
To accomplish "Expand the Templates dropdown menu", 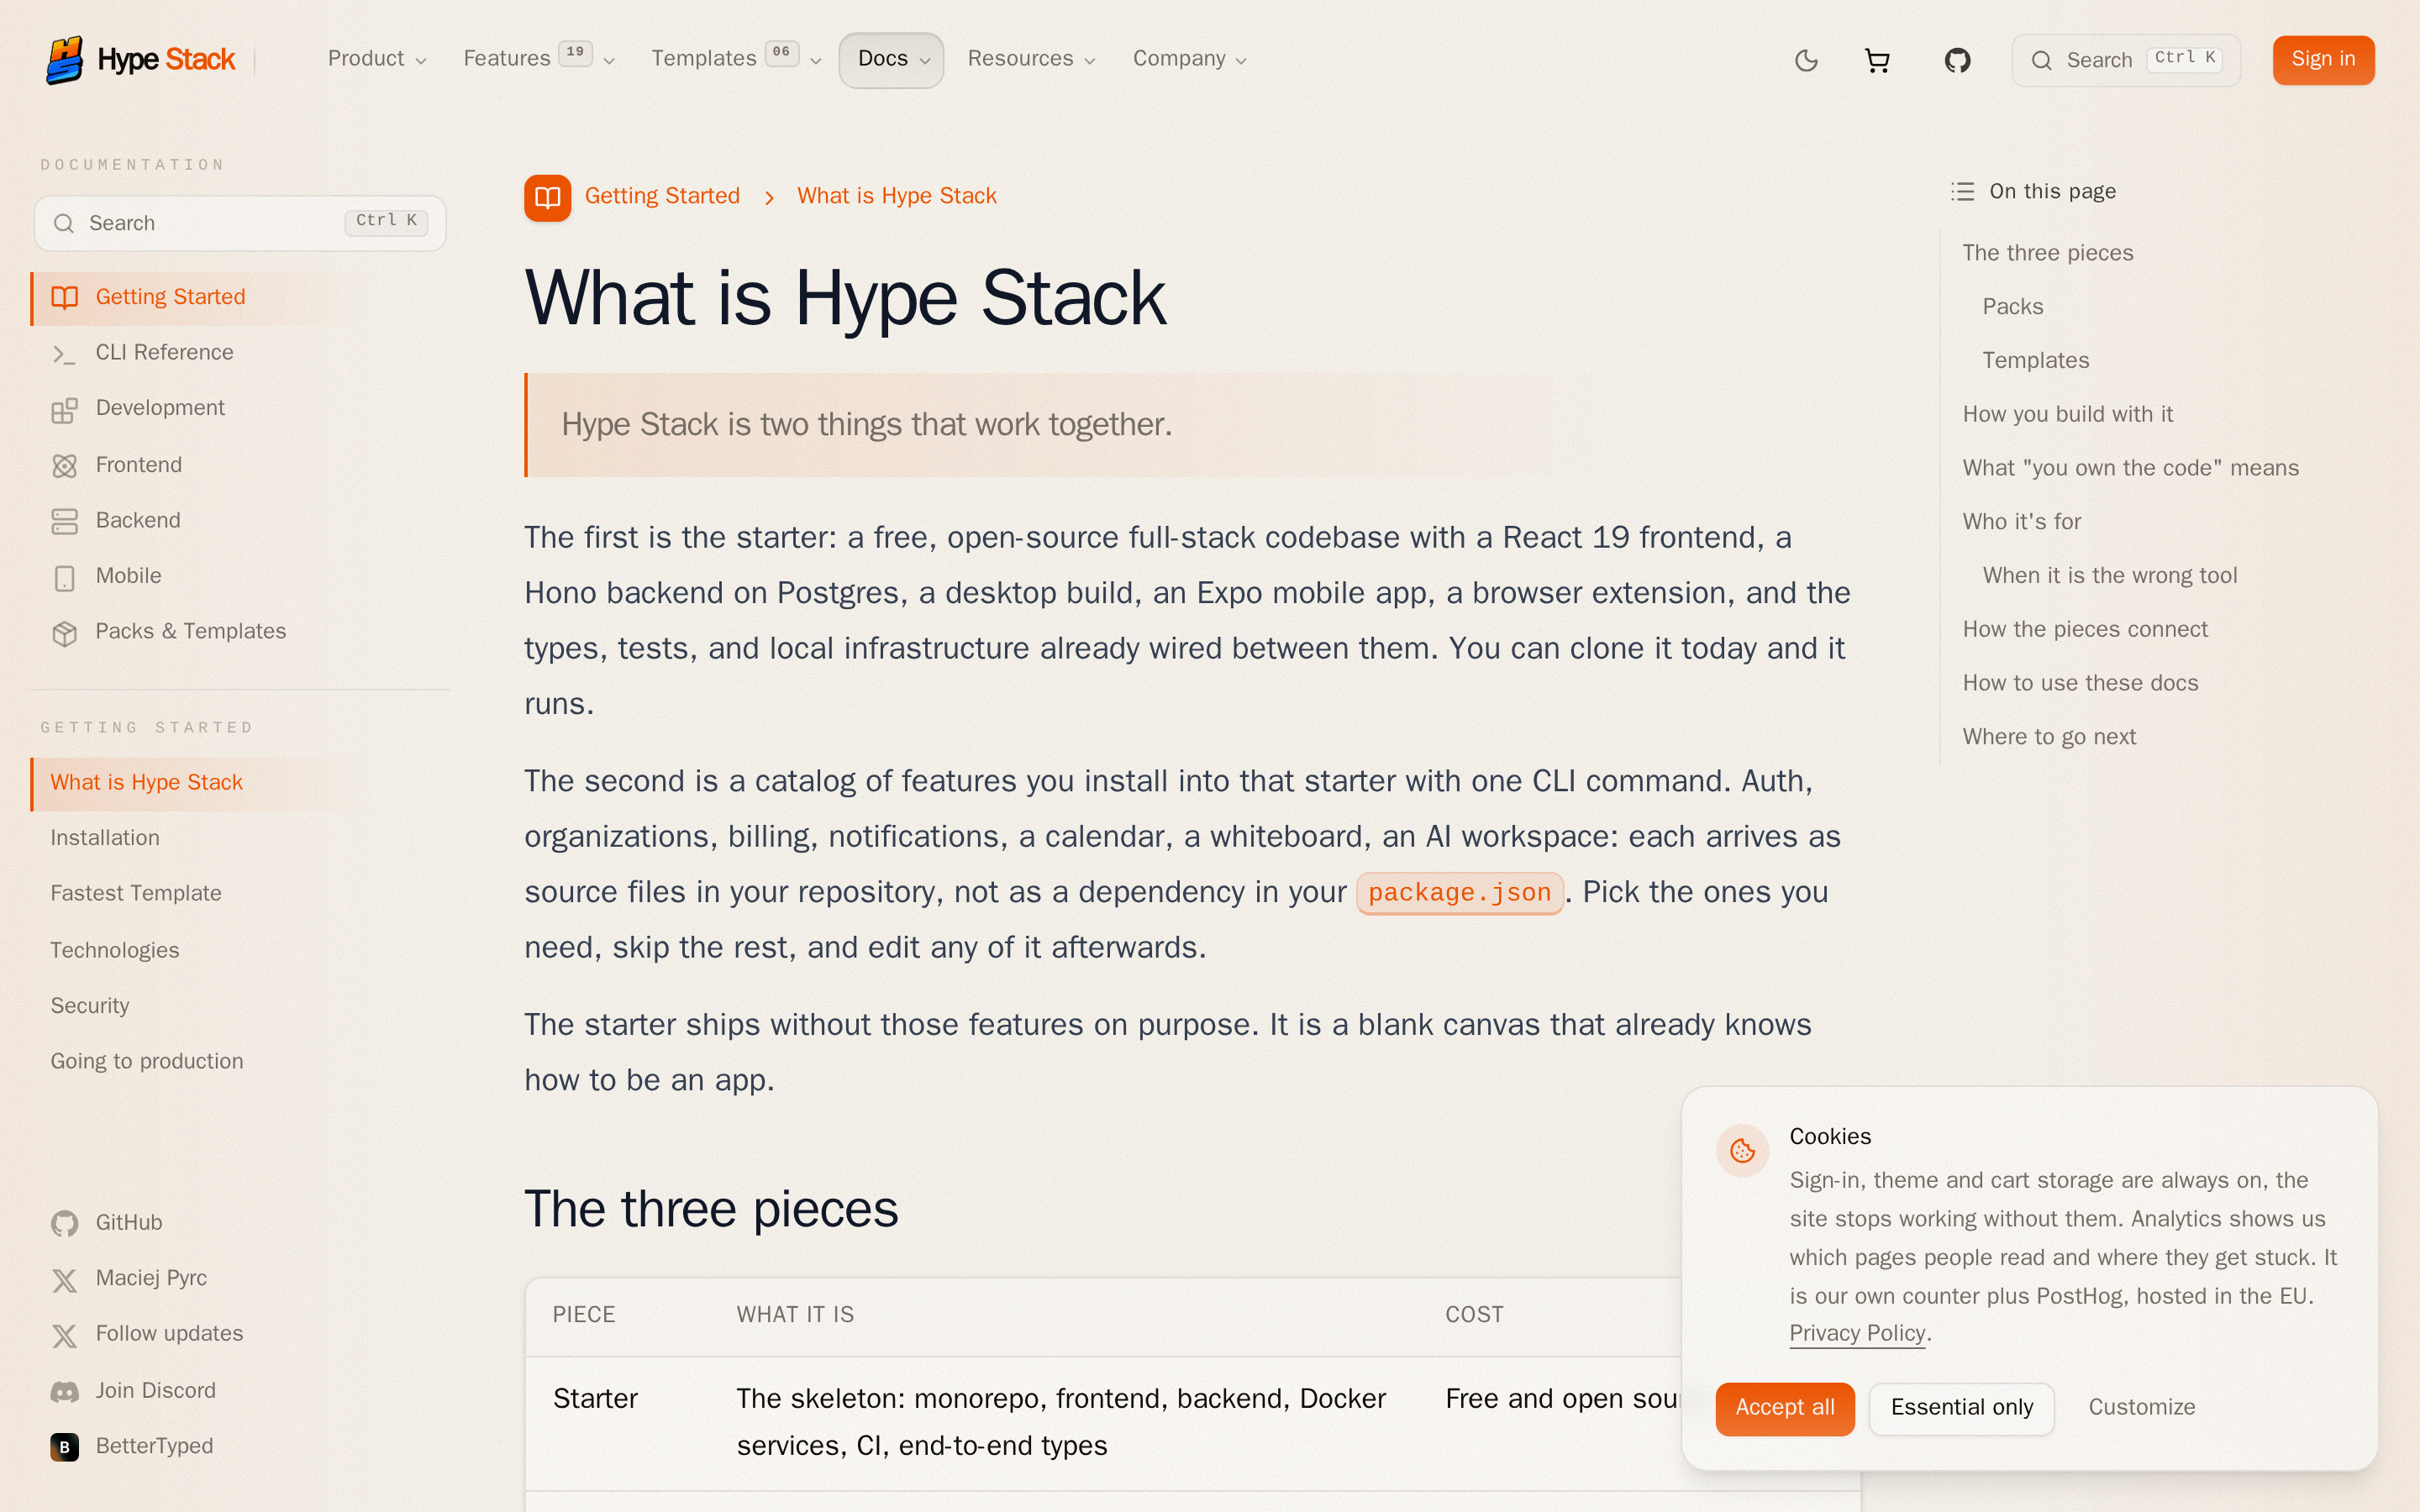I will pyautogui.click(x=737, y=59).
